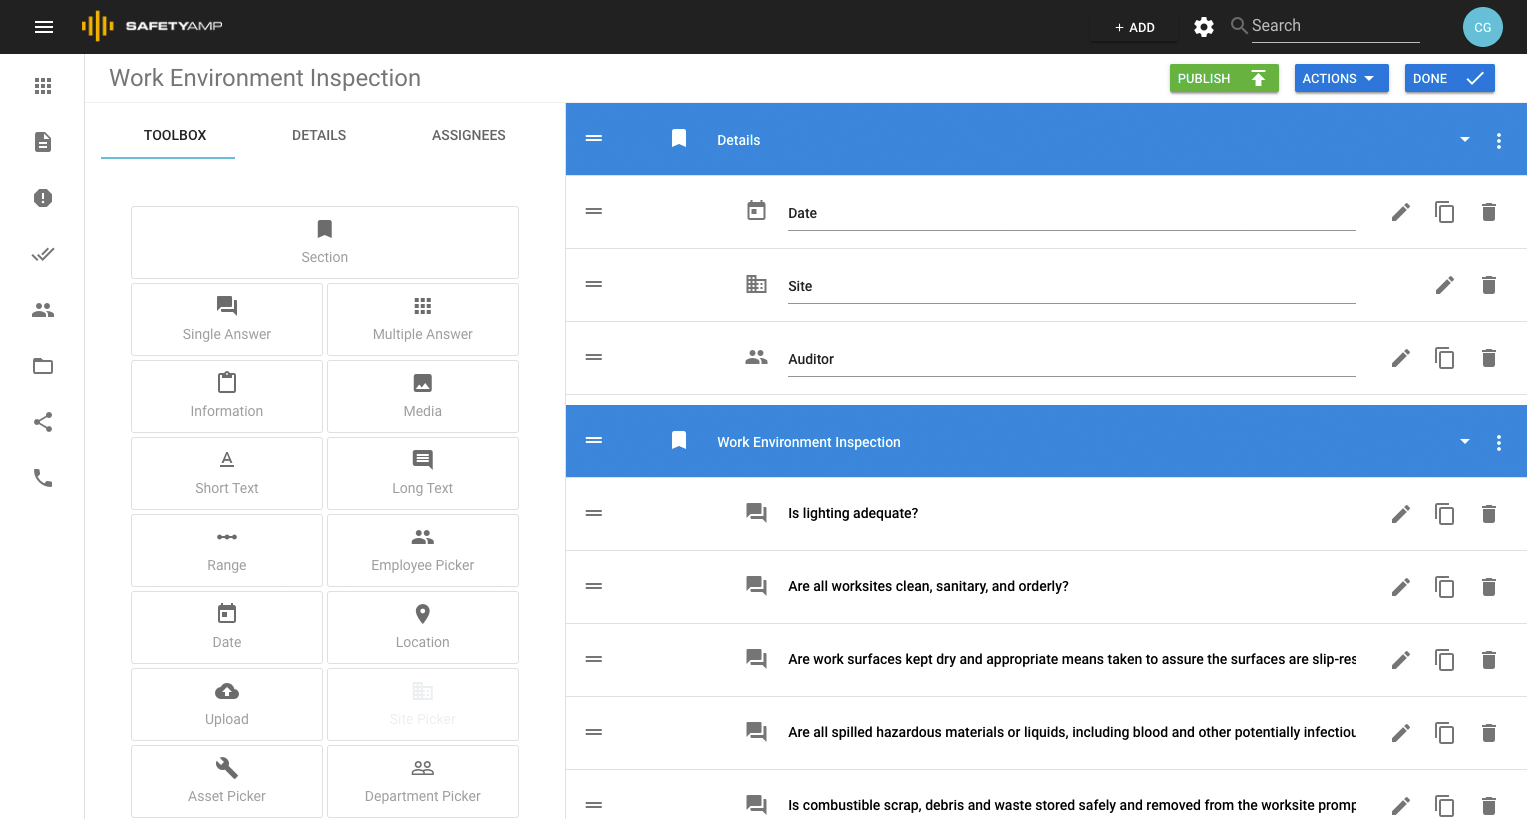1527x819 pixels.
Task: Collapse the Details section
Action: 1464,140
